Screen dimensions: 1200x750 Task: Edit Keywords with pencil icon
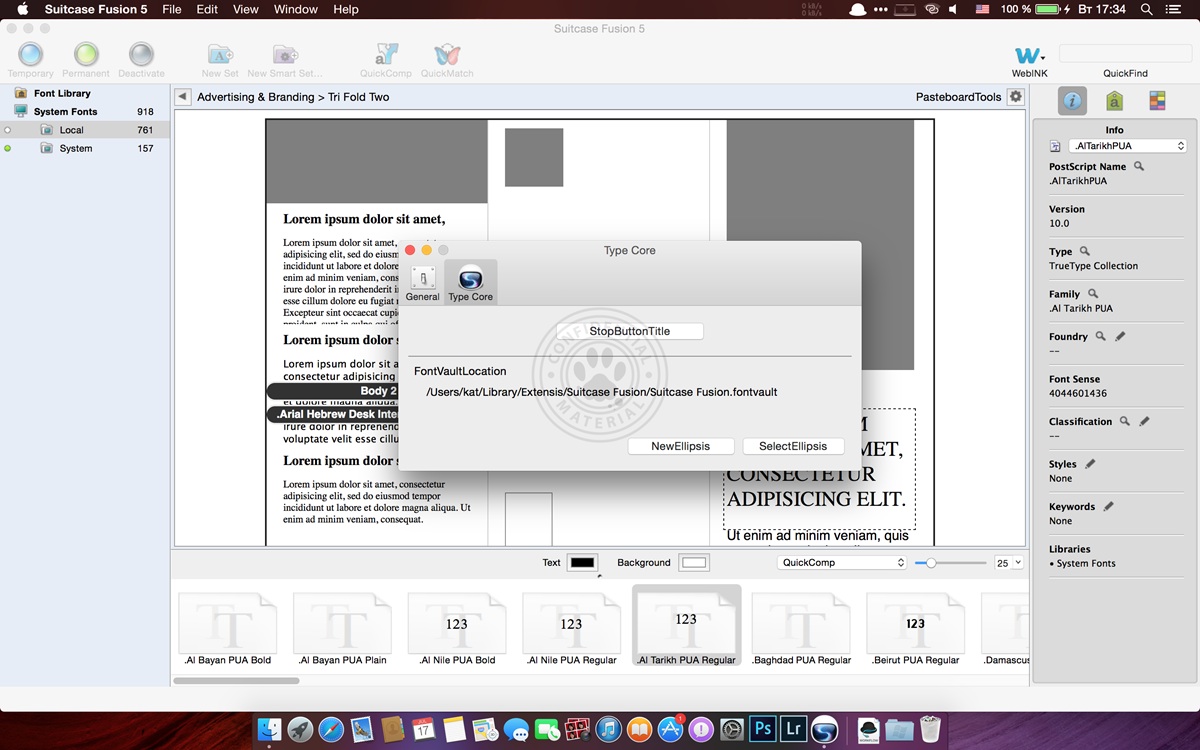pyautogui.click(x=1109, y=506)
